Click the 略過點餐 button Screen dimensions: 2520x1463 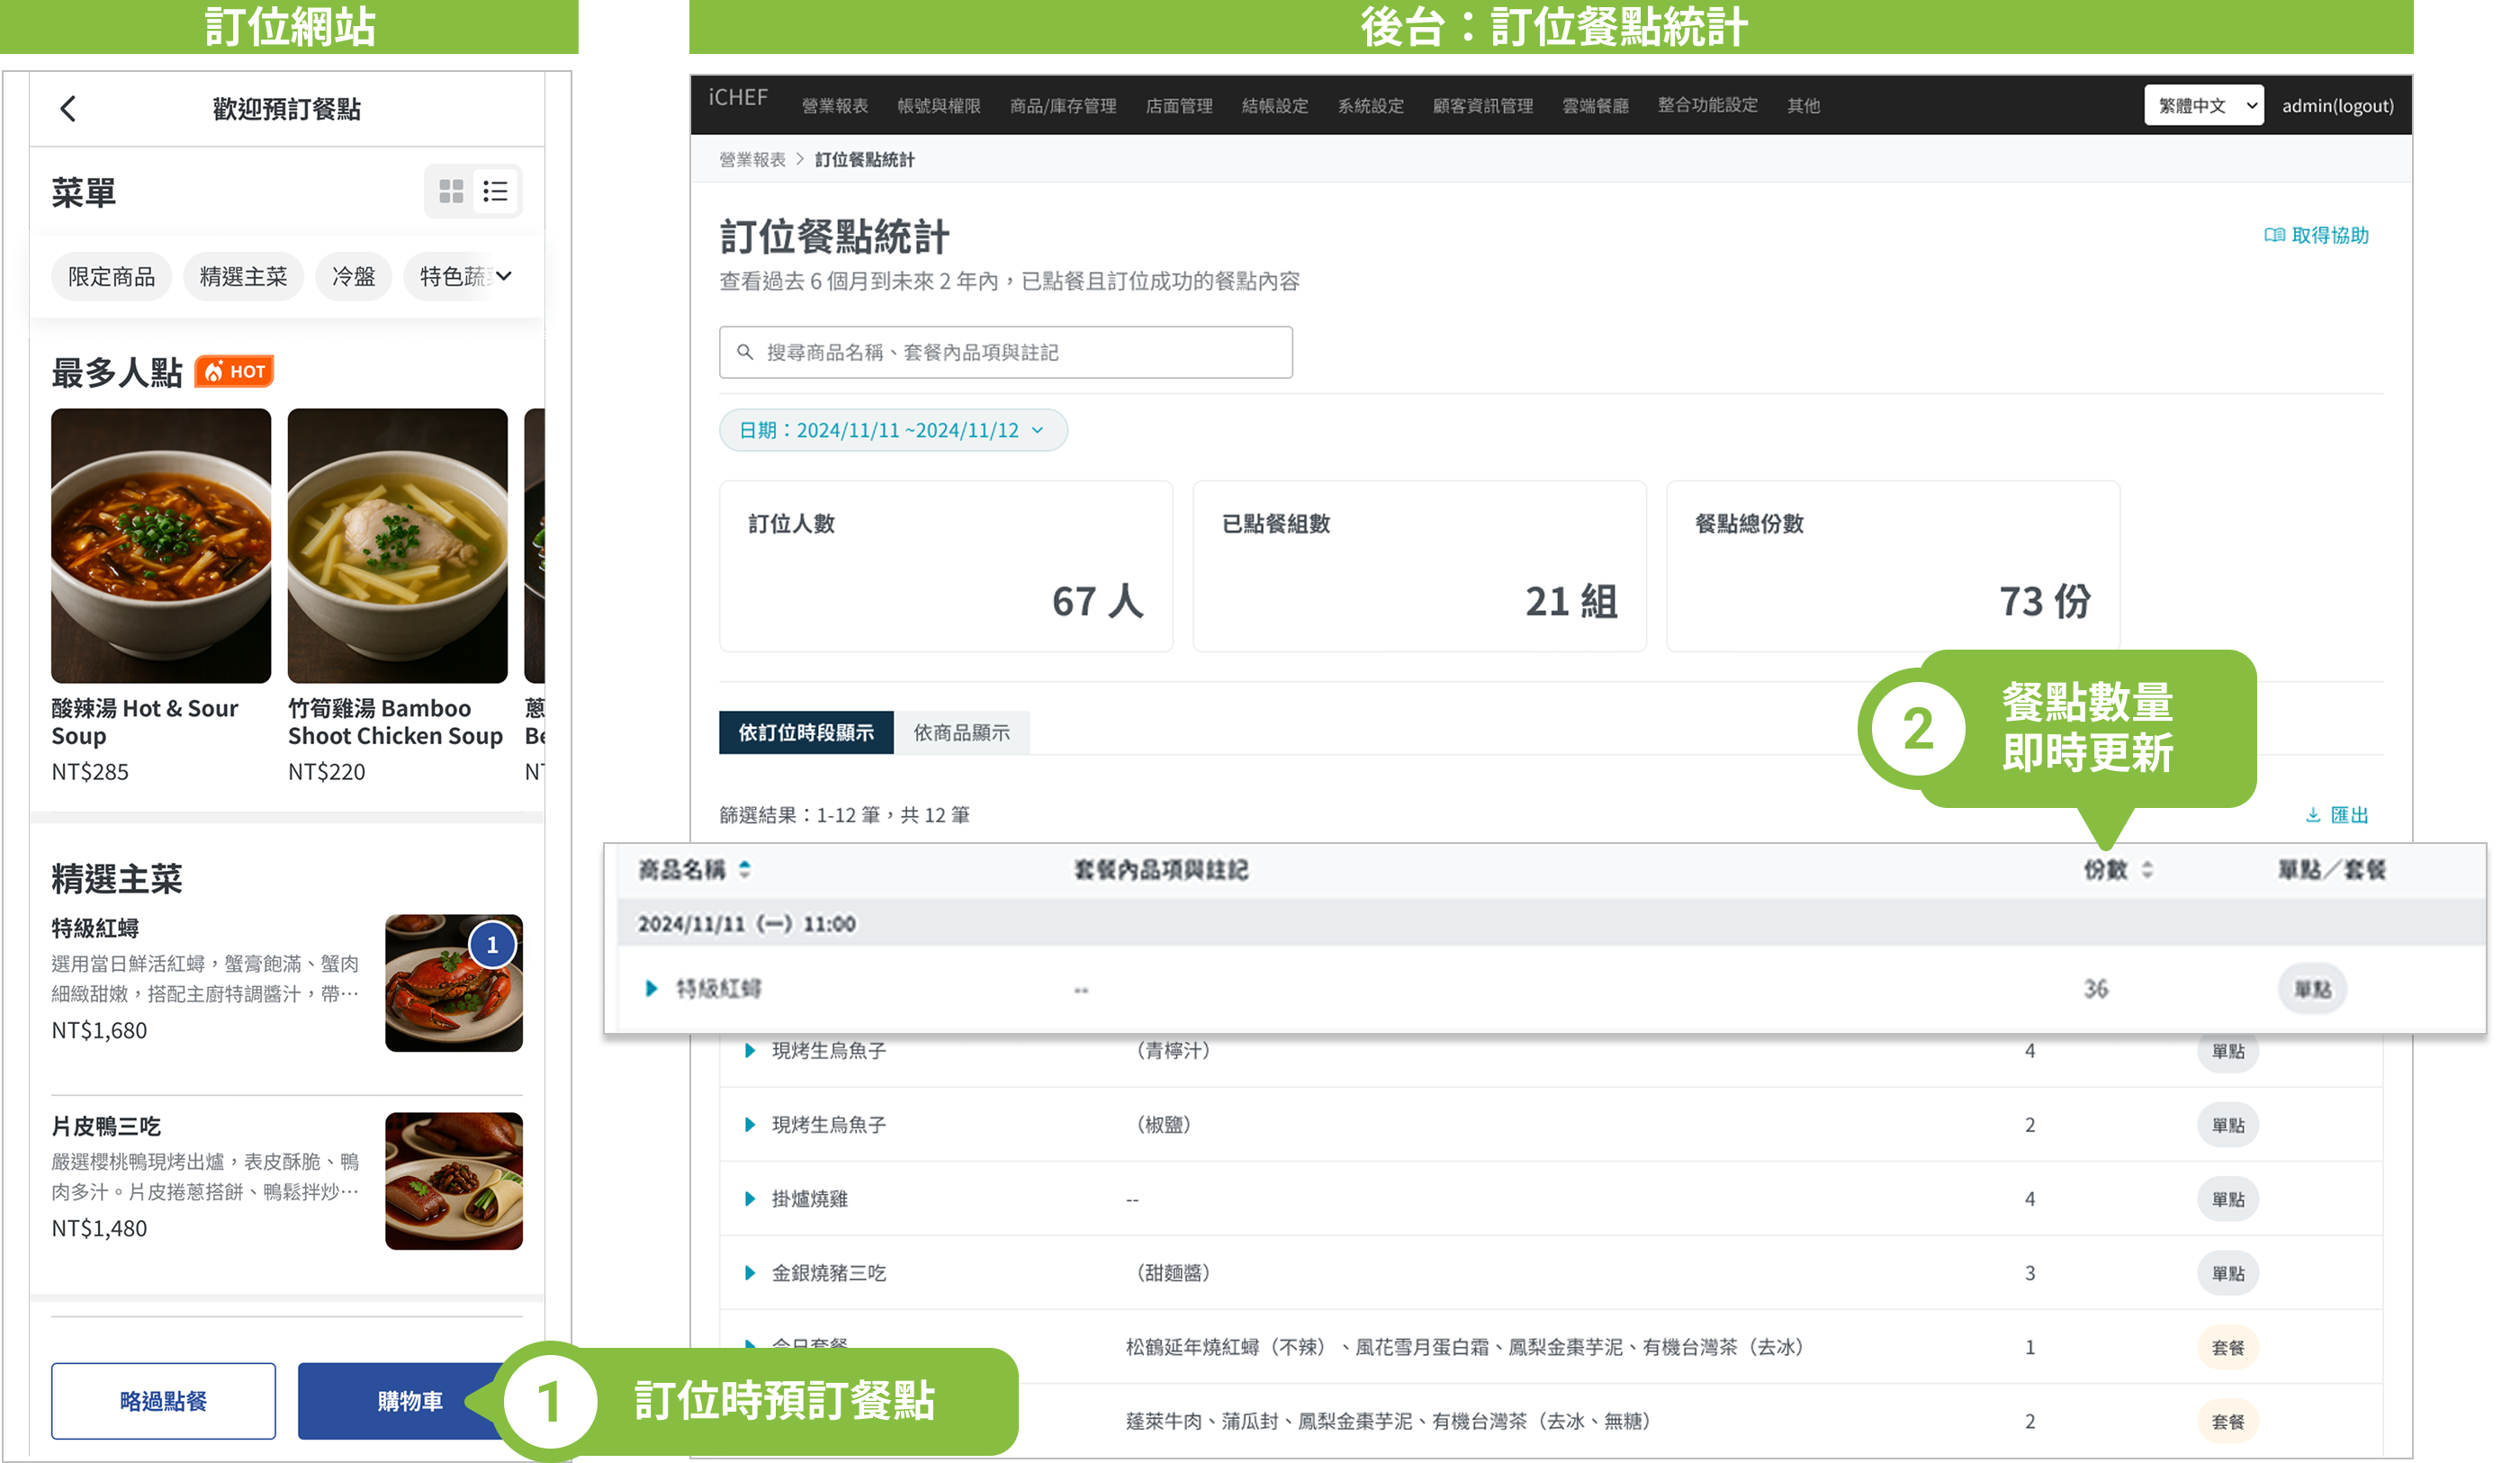pos(163,1400)
